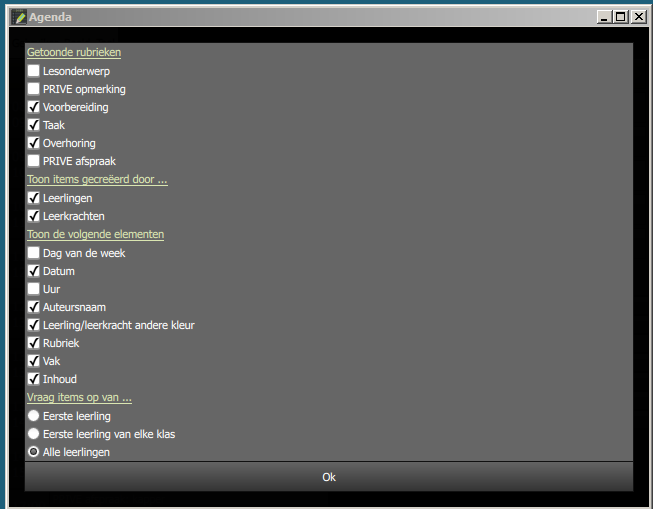This screenshot has width=653, height=509.
Task: Uncheck the Leerkrachten checkbox
Action: [33, 216]
